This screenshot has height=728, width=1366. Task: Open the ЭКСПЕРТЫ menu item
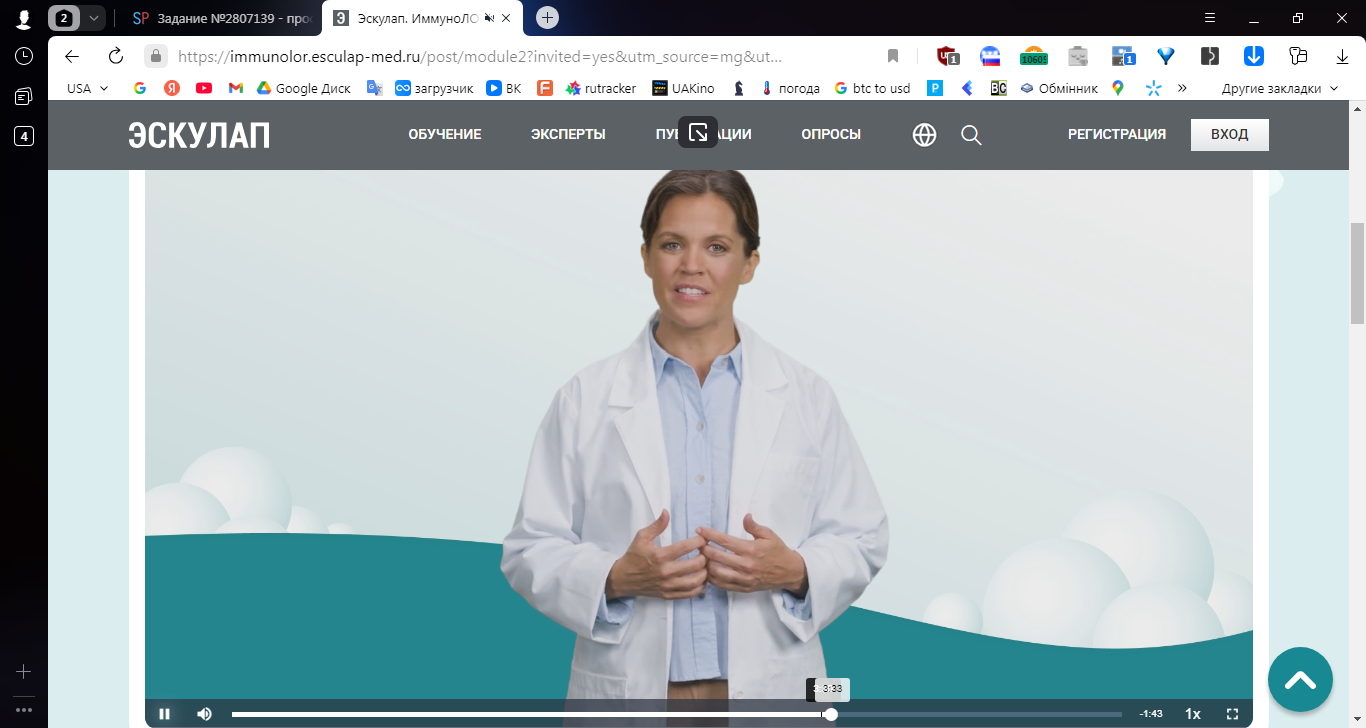click(x=568, y=134)
